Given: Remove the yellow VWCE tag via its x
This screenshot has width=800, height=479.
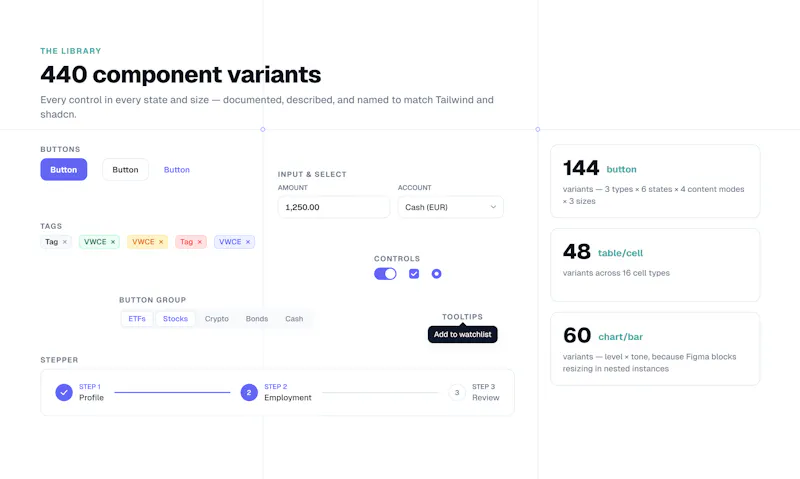Looking at the screenshot, I should point(161,242).
